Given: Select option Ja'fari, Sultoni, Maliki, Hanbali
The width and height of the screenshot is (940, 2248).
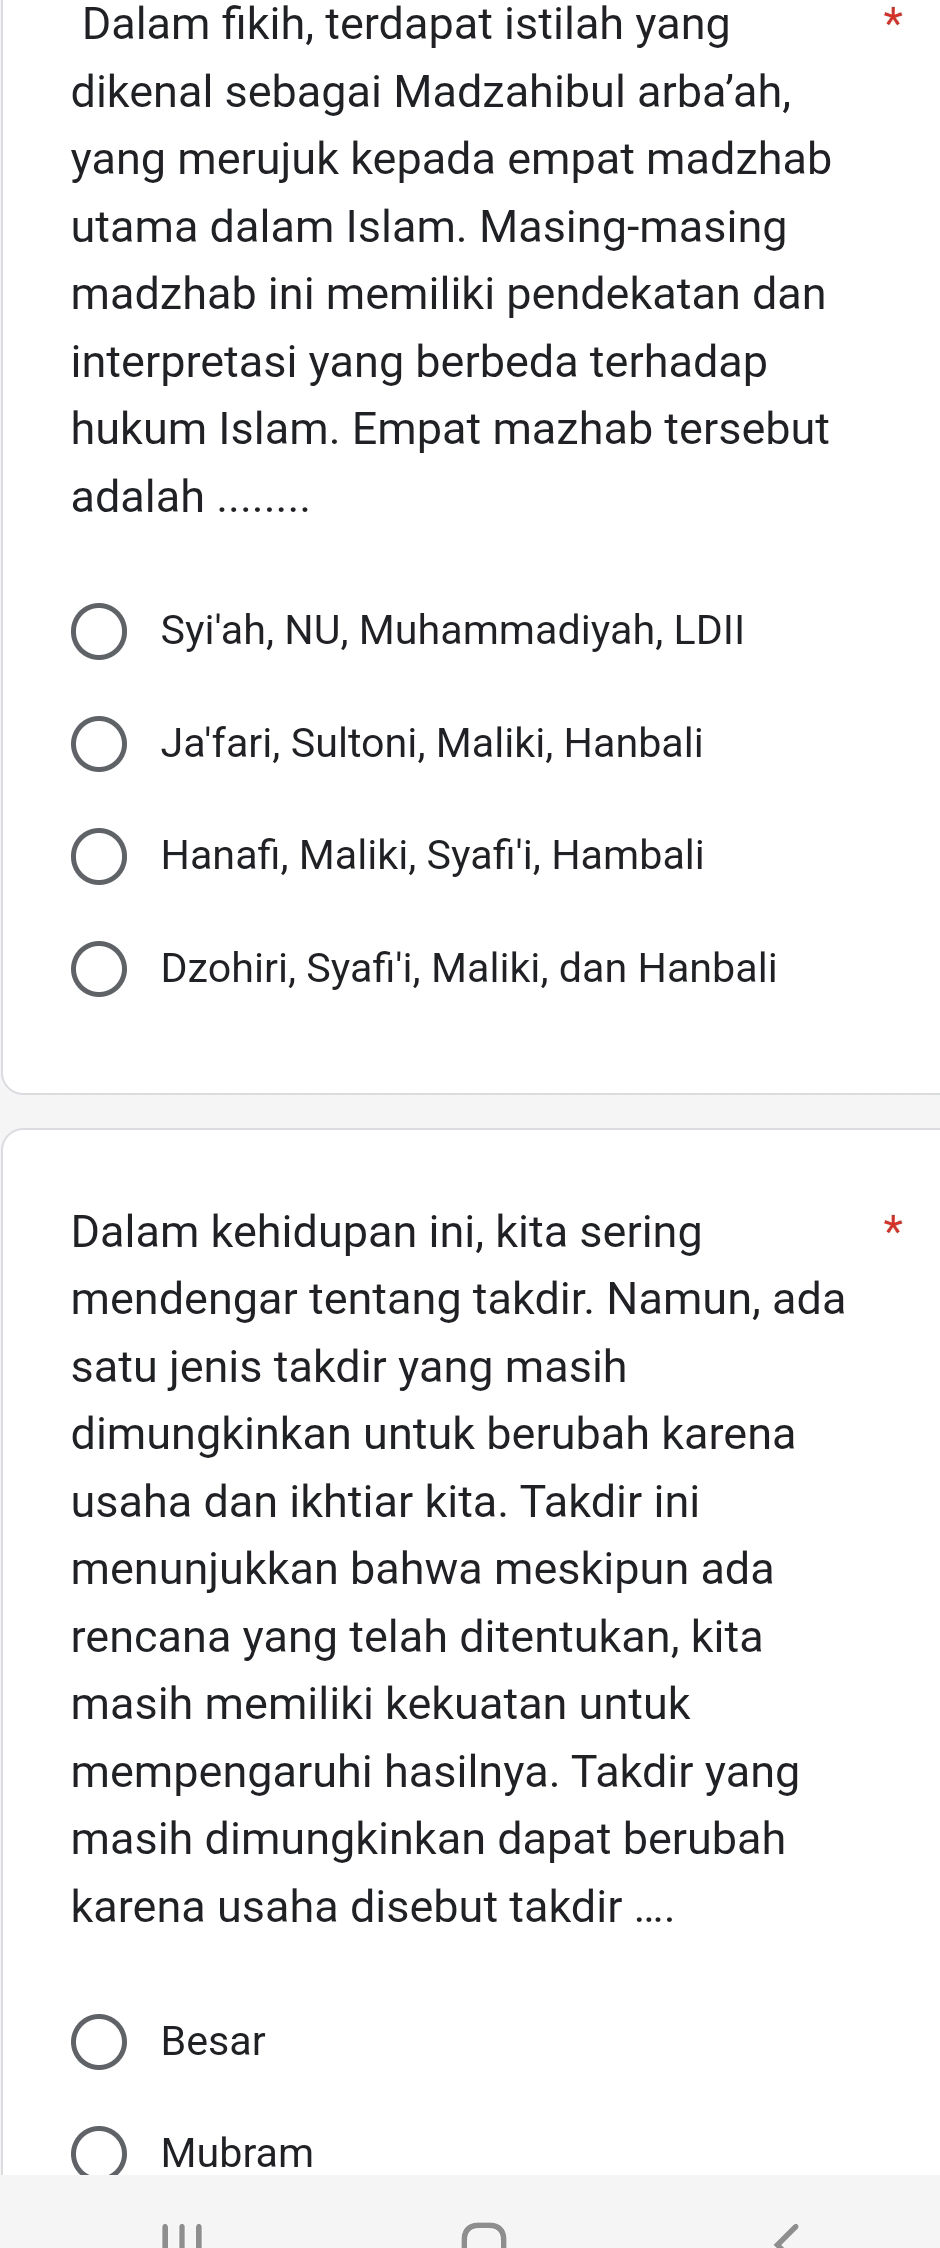Looking at the screenshot, I should [x=100, y=744].
